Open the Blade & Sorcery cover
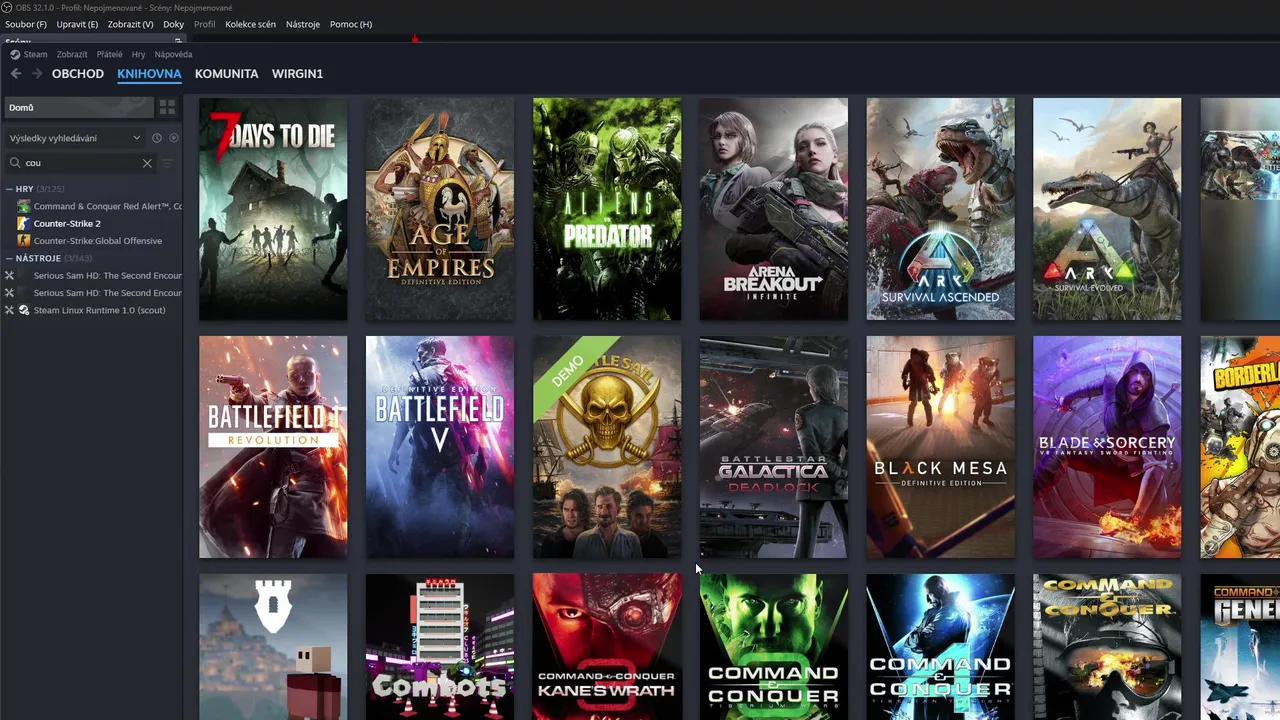Image resolution: width=1280 pixels, height=720 pixels. pyautogui.click(x=1107, y=447)
